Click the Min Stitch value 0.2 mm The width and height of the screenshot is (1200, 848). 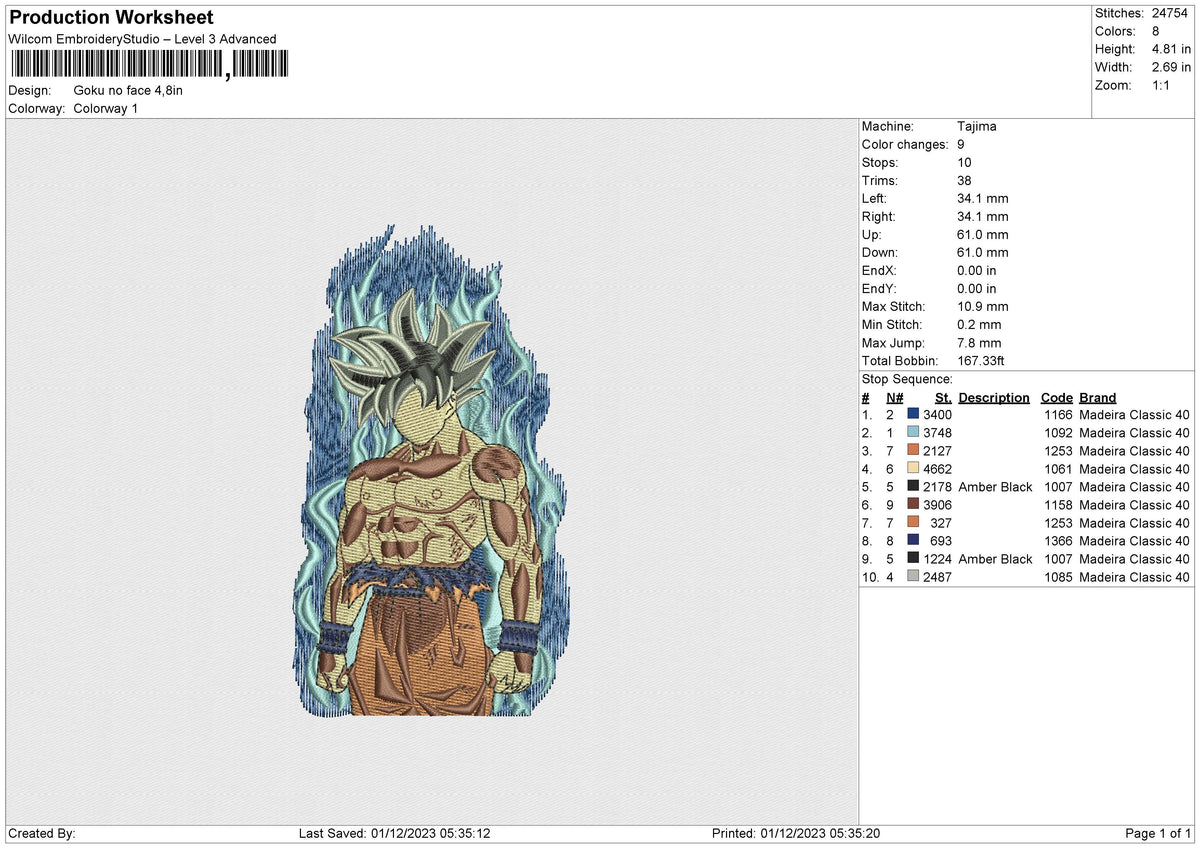coord(979,324)
